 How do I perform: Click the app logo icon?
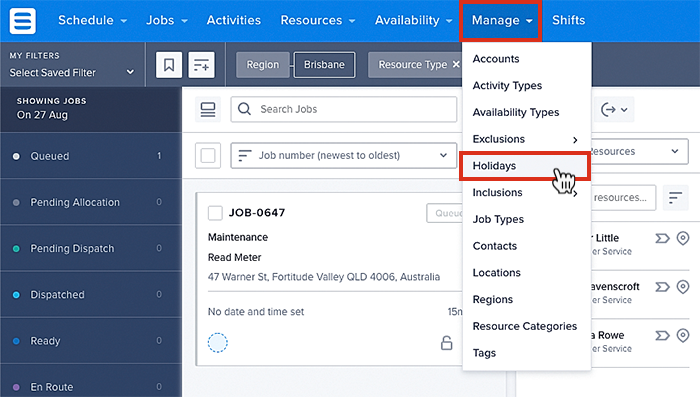[22, 21]
